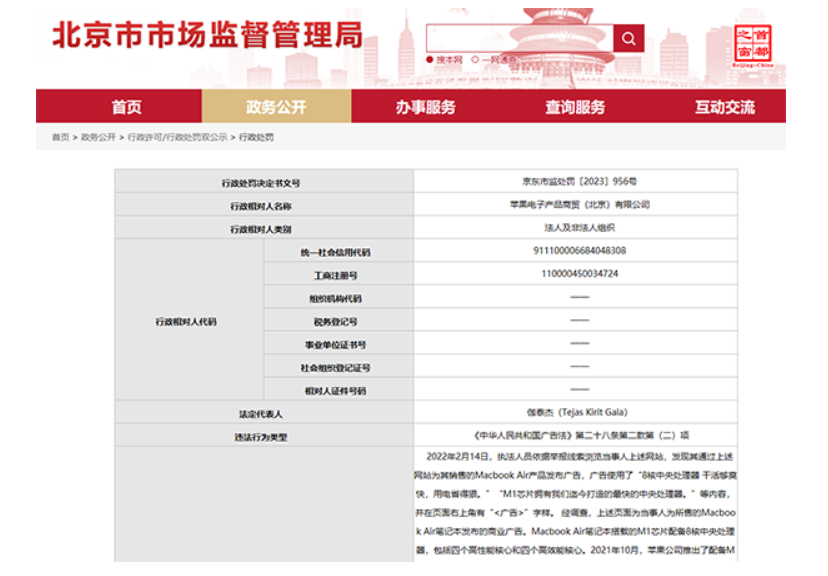This screenshot has height=576, width=828.
Task: Click the 税务登记号 label cell
Action: [338, 320]
